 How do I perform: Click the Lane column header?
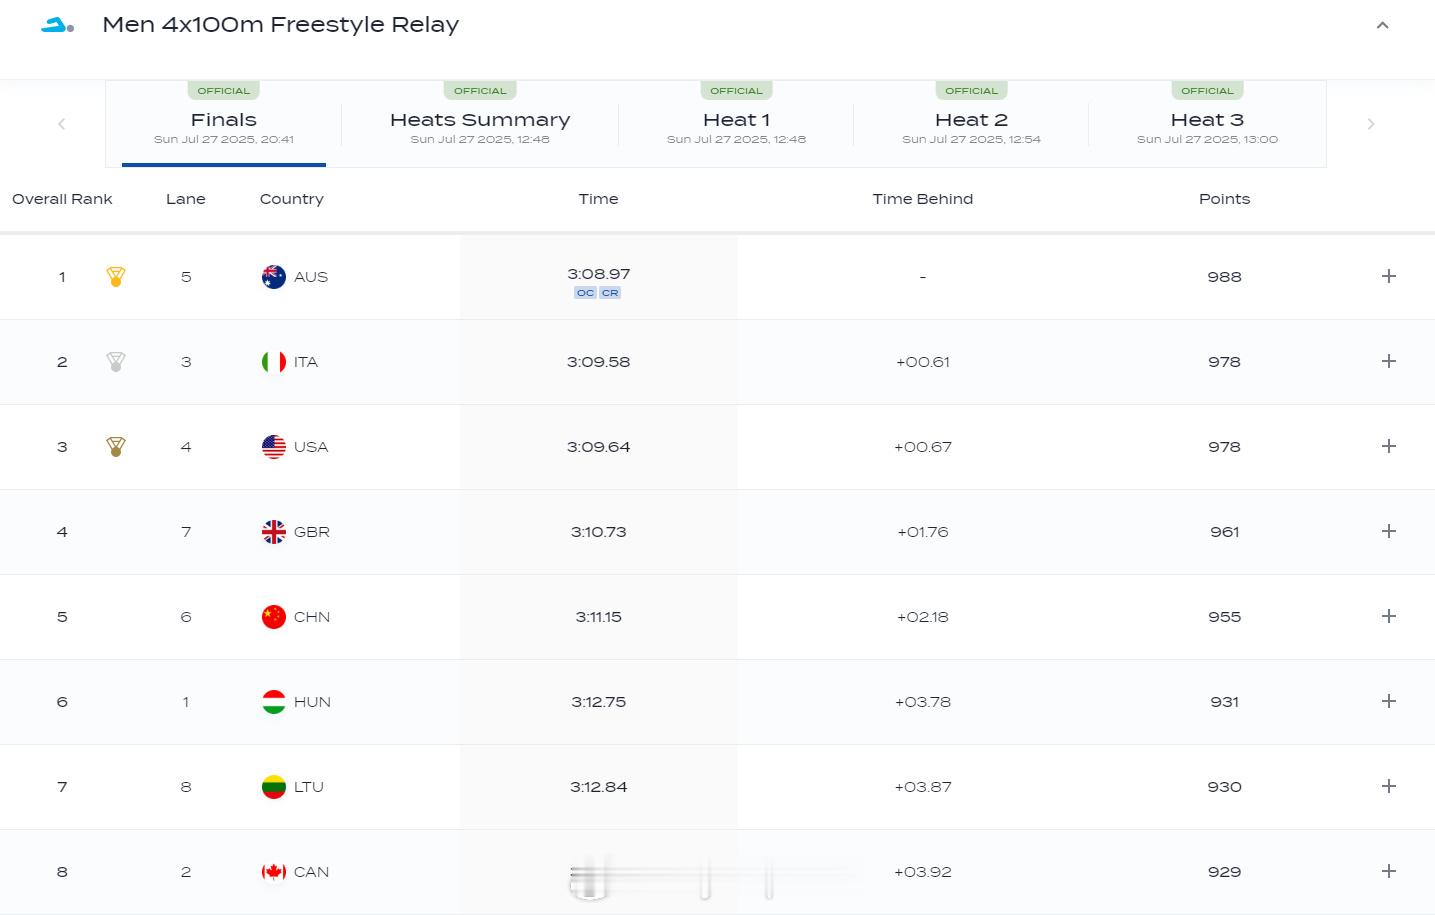coord(186,199)
